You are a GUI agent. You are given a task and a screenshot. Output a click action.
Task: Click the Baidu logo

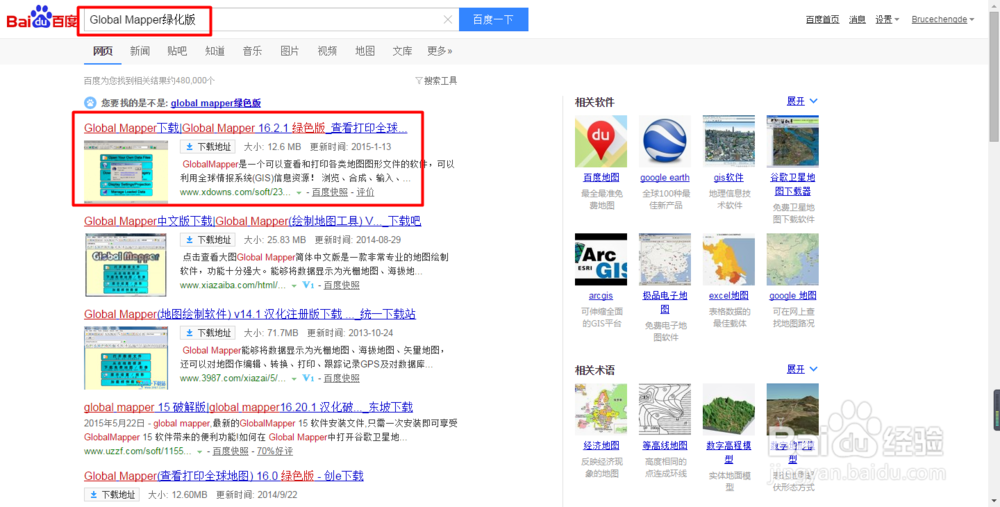[41, 19]
